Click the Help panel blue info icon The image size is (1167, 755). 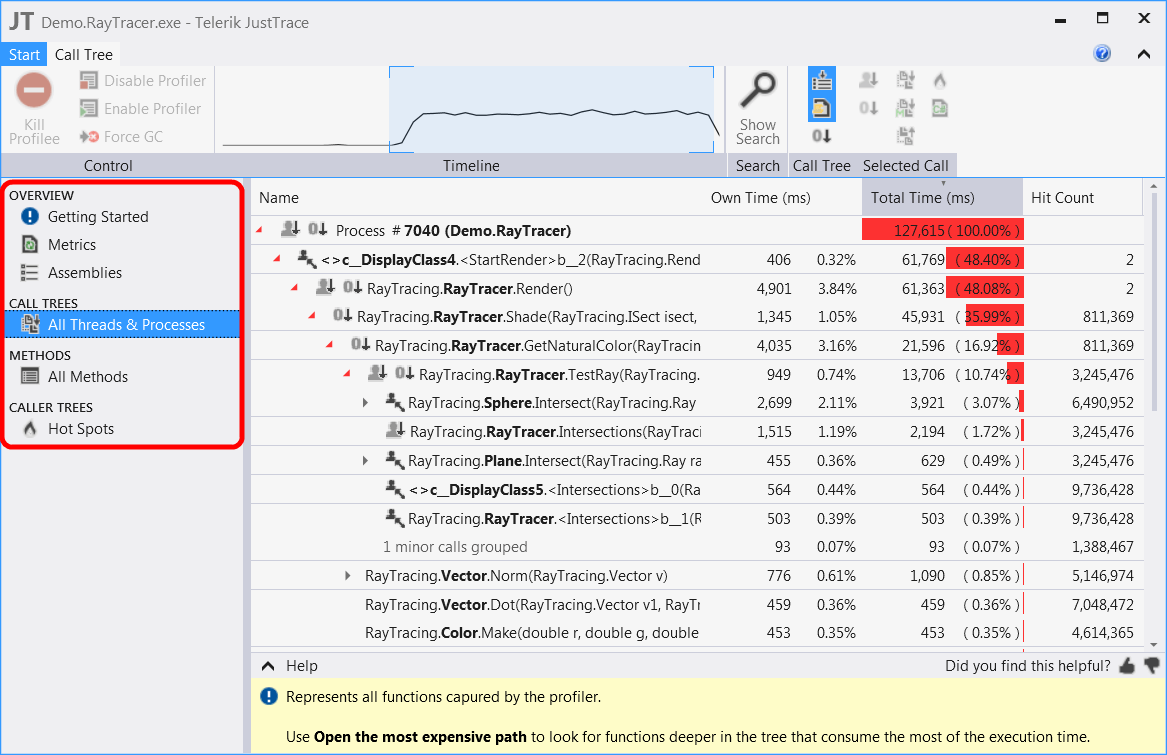pyautogui.click(x=268, y=696)
